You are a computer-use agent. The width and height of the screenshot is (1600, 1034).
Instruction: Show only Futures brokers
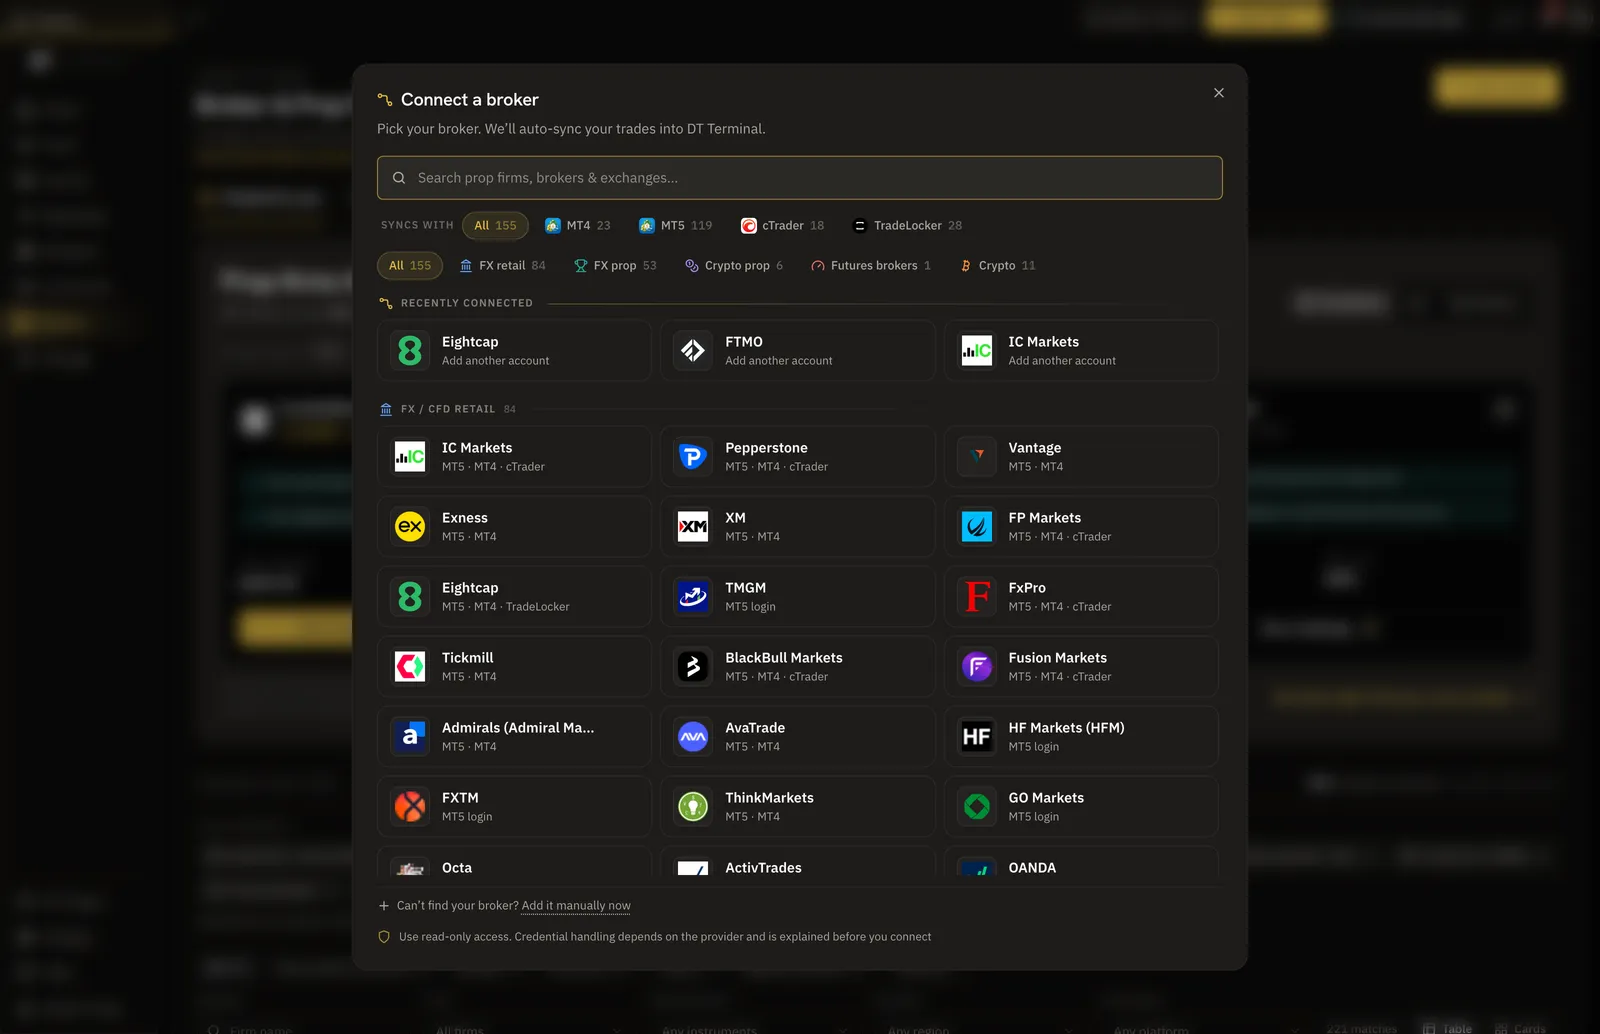pos(871,266)
